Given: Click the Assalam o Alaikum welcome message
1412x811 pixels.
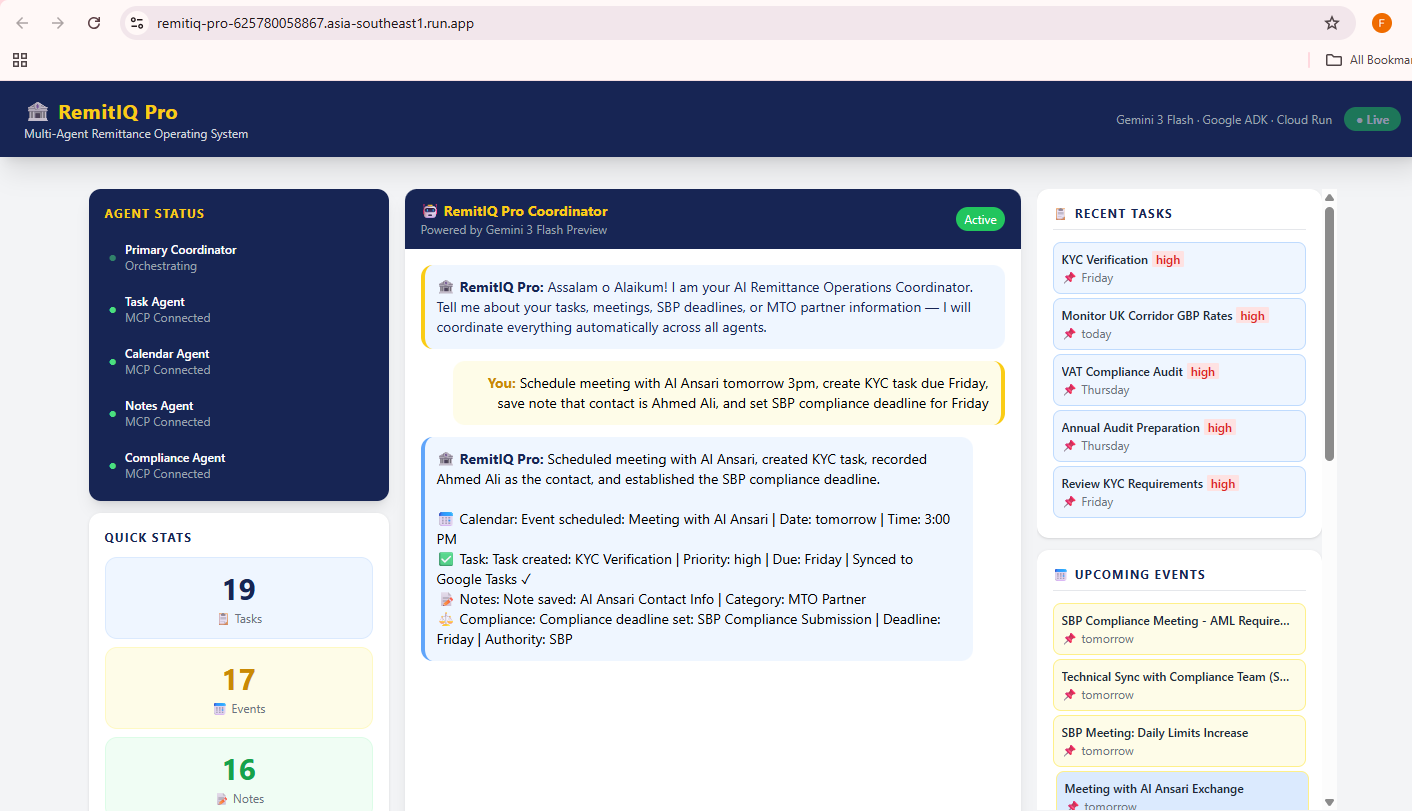Looking at the screenshot, I should coord(713,307).
